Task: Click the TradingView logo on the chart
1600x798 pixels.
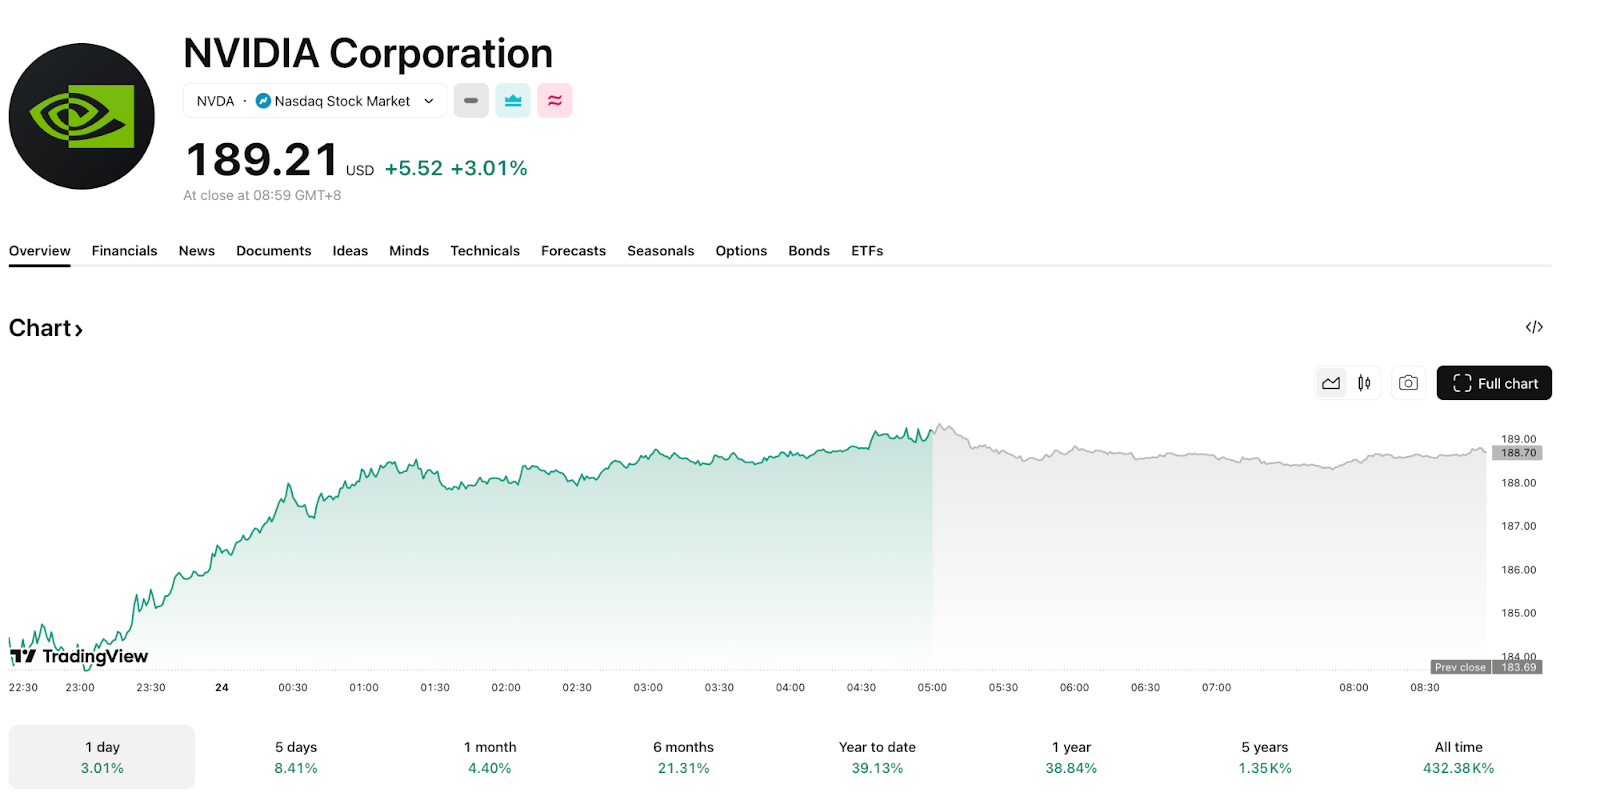Action: click(x=79, y=656)
